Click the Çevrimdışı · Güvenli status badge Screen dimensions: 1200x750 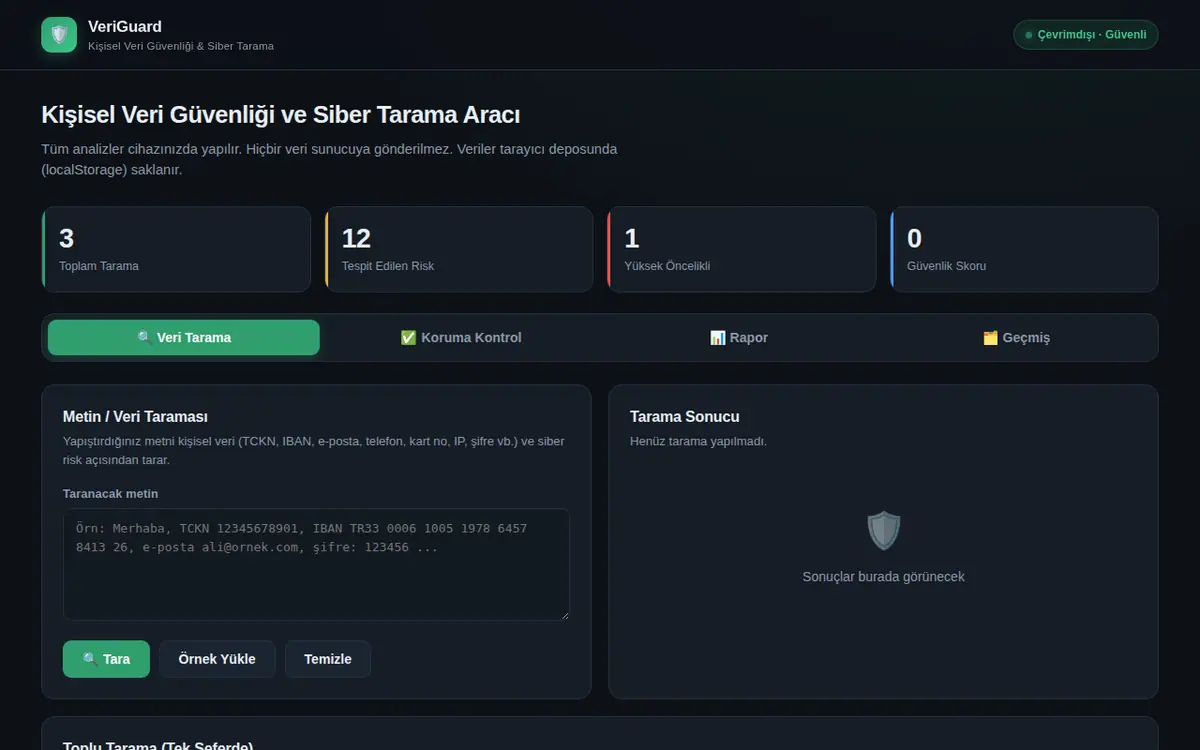pyautogui.click(x=1086, y=35)
